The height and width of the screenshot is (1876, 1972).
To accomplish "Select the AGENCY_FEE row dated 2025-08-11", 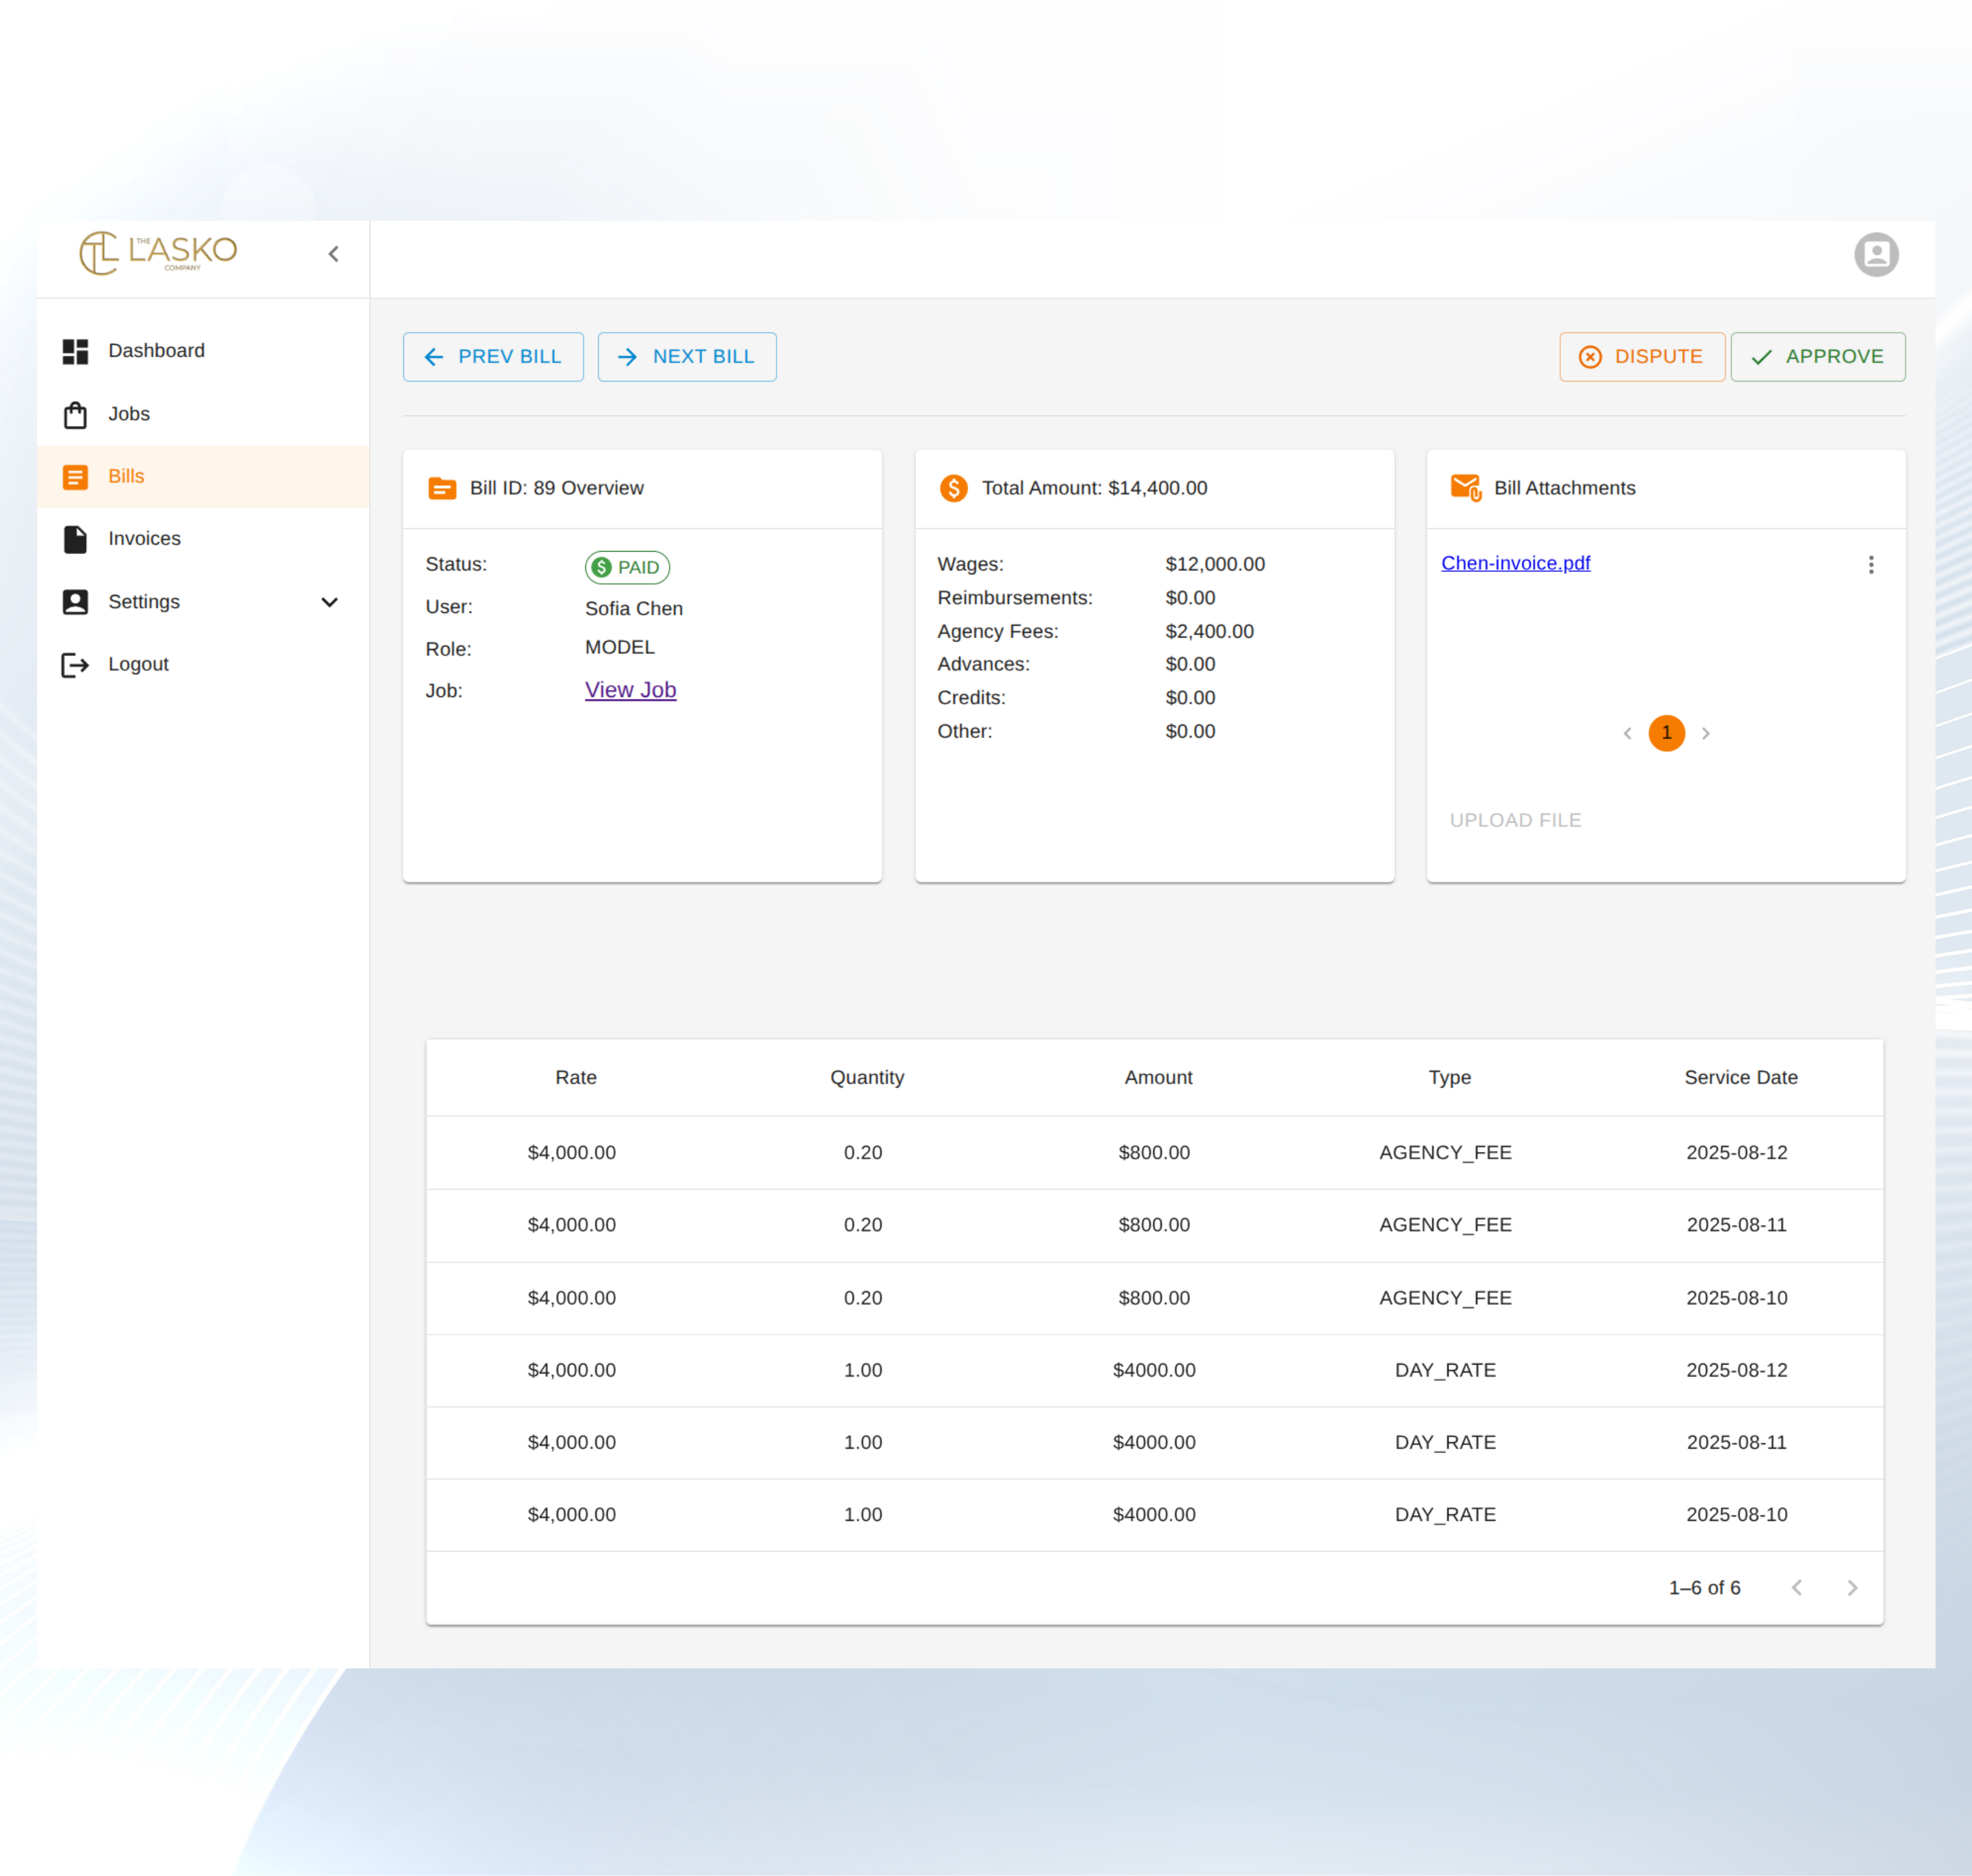I will pos(1154,1225).
